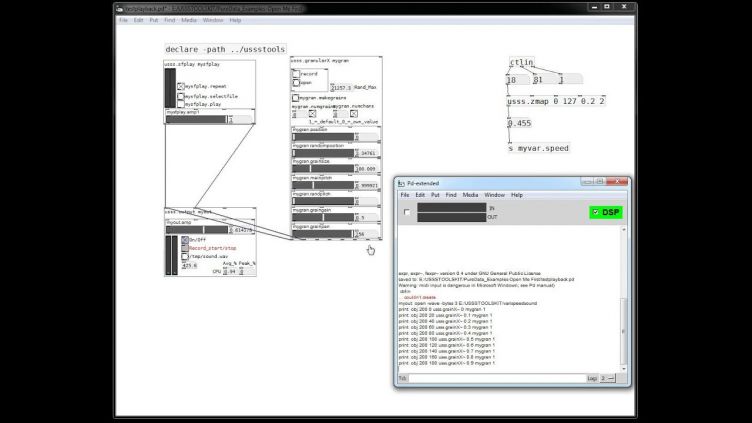The image size is (752, 423).
Task: Open Window menu in patch window
Action: (x=213, y=20)
